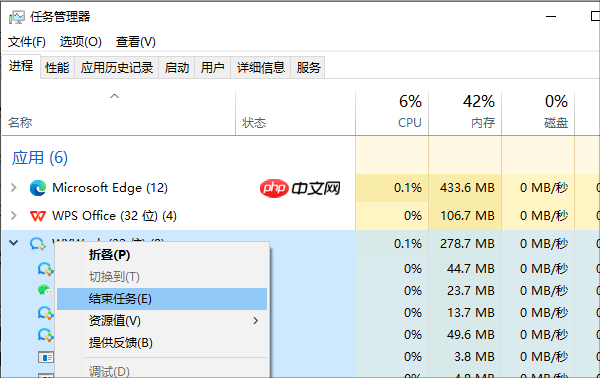Switch to the 进程 tab
The image size is (600, 378).
coord(21,66)
